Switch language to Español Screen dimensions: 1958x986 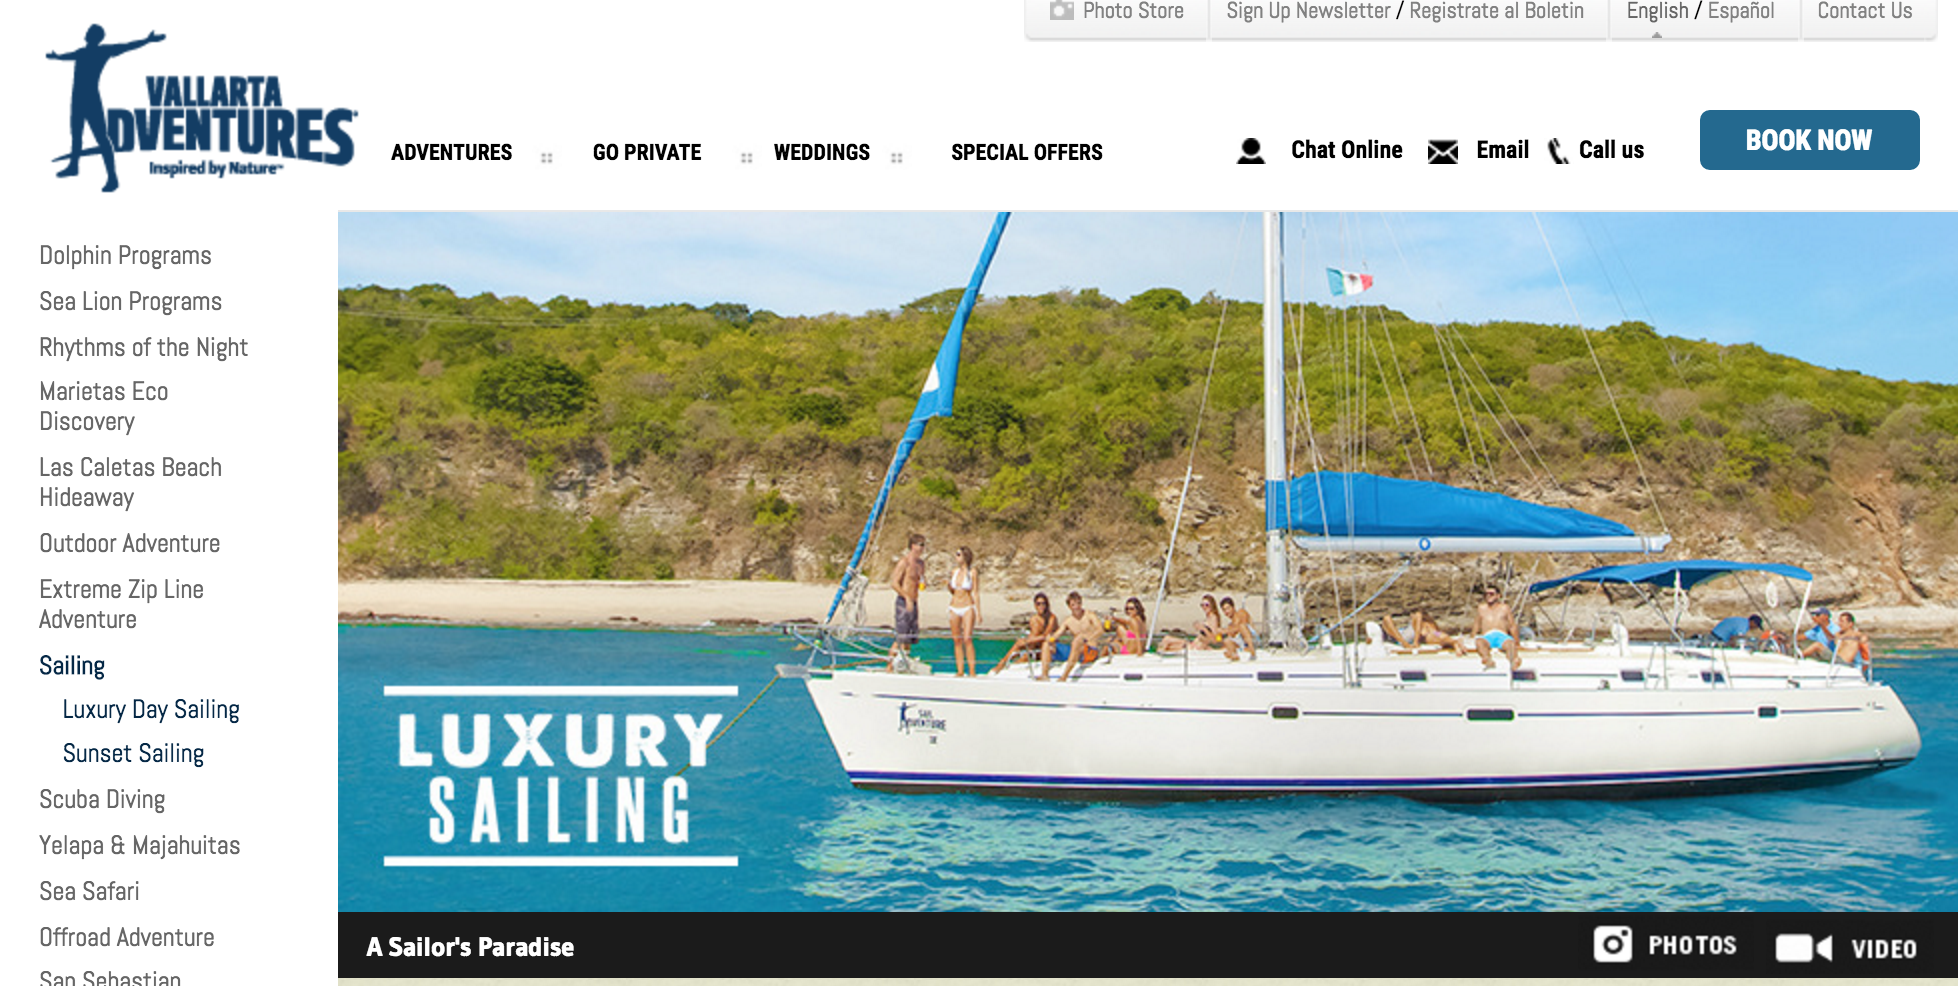pos(1741,11)
